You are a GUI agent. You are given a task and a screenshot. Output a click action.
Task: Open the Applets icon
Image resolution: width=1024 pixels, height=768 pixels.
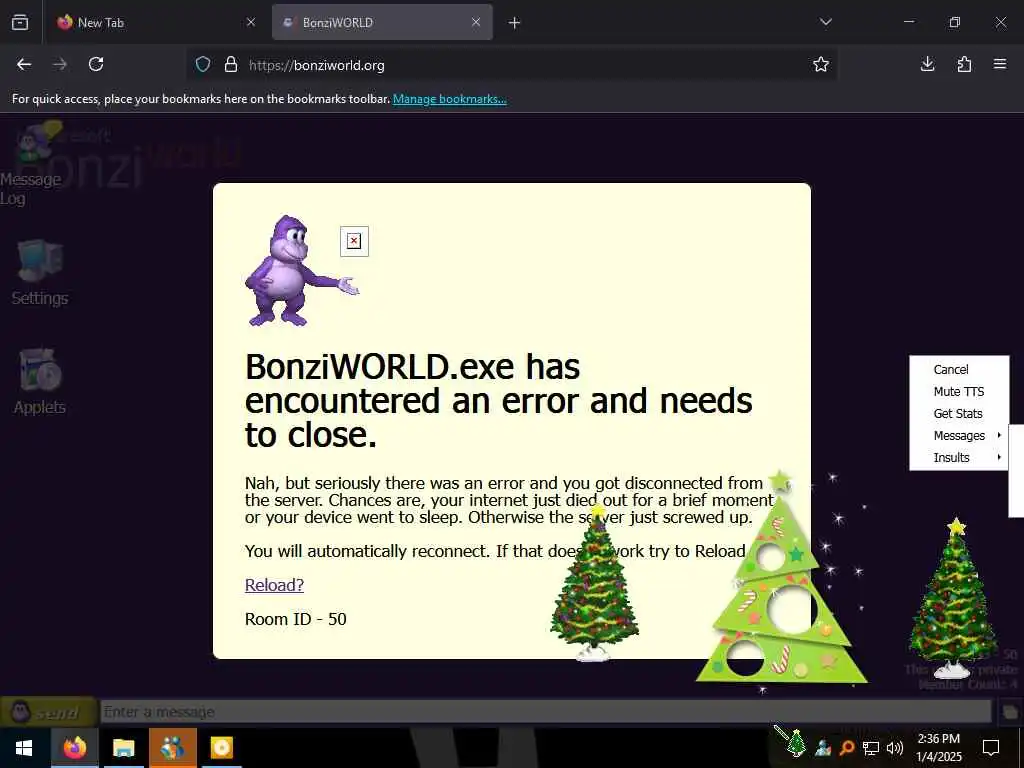[40, 382]
